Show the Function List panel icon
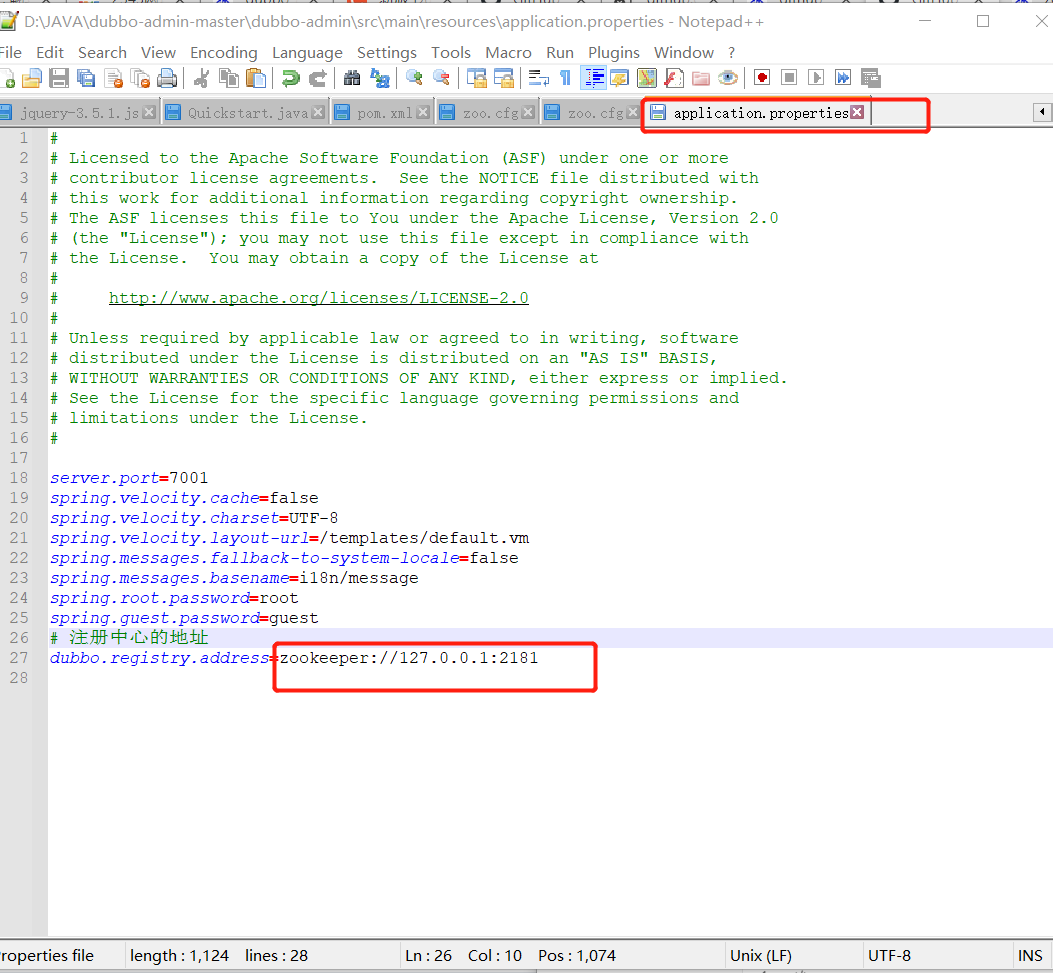The width and height of the screenshot is (1053, 973). pos(674,79)
